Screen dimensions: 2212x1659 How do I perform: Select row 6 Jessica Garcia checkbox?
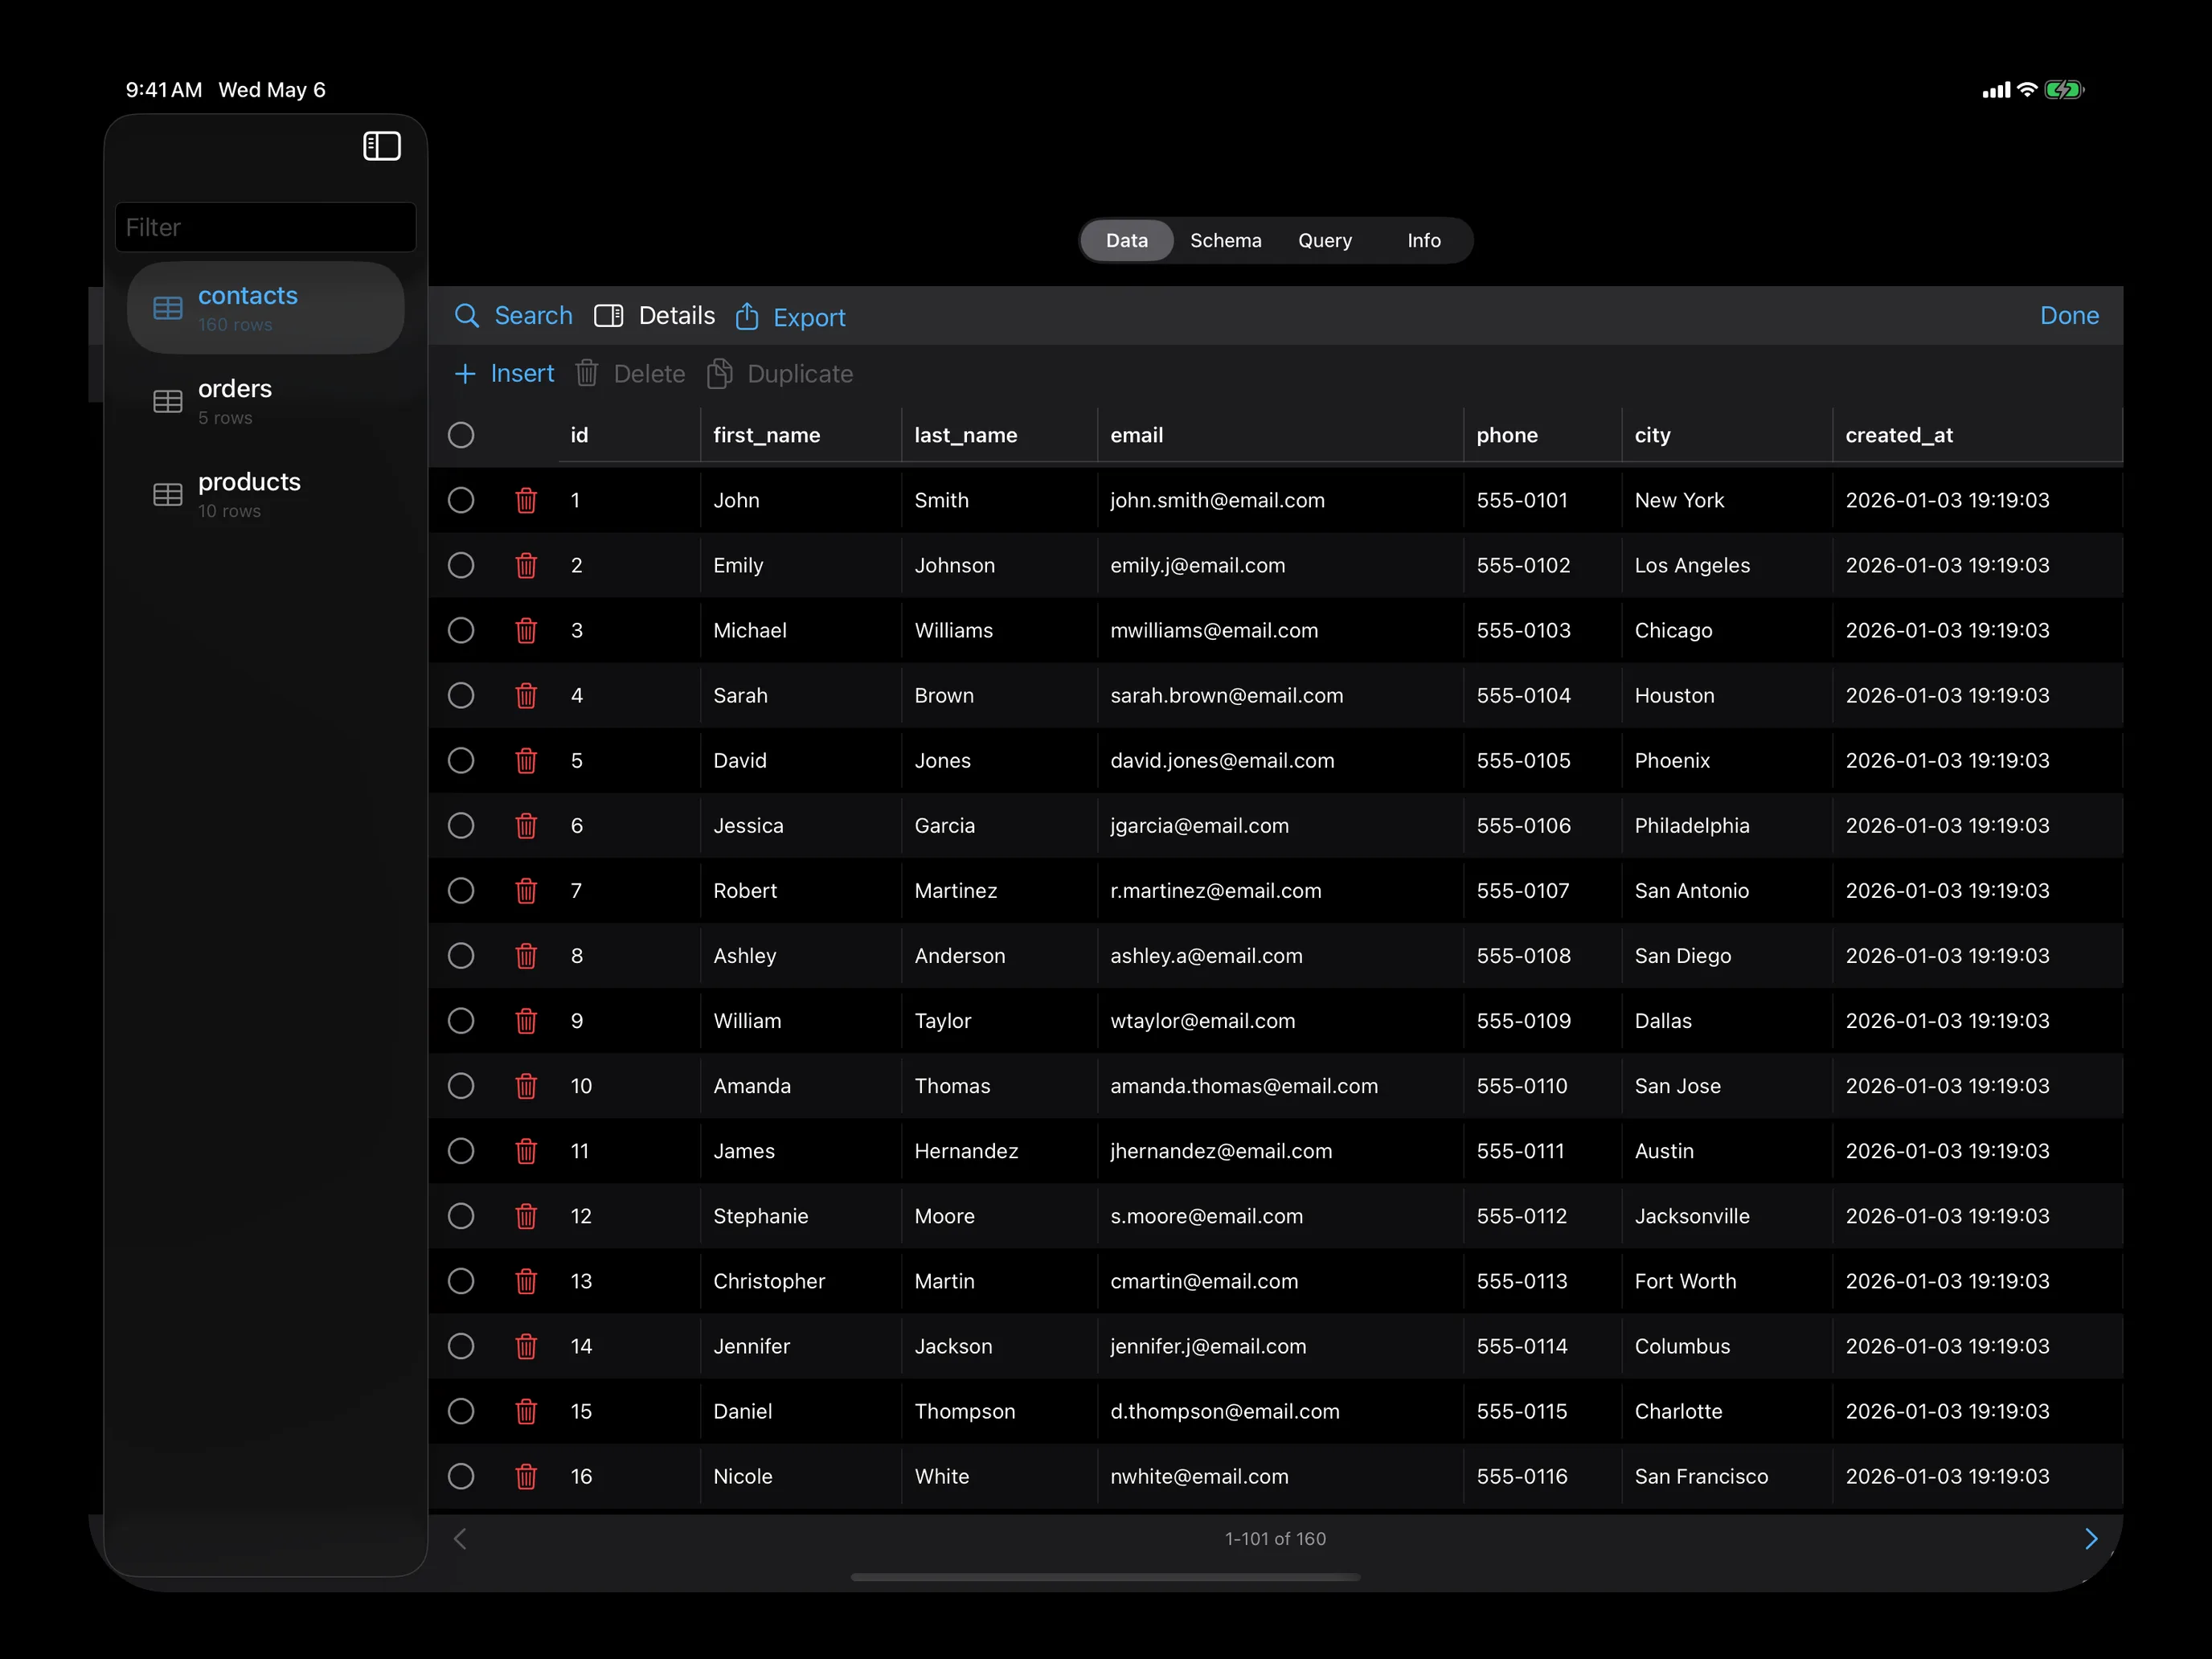coord(461,825)
